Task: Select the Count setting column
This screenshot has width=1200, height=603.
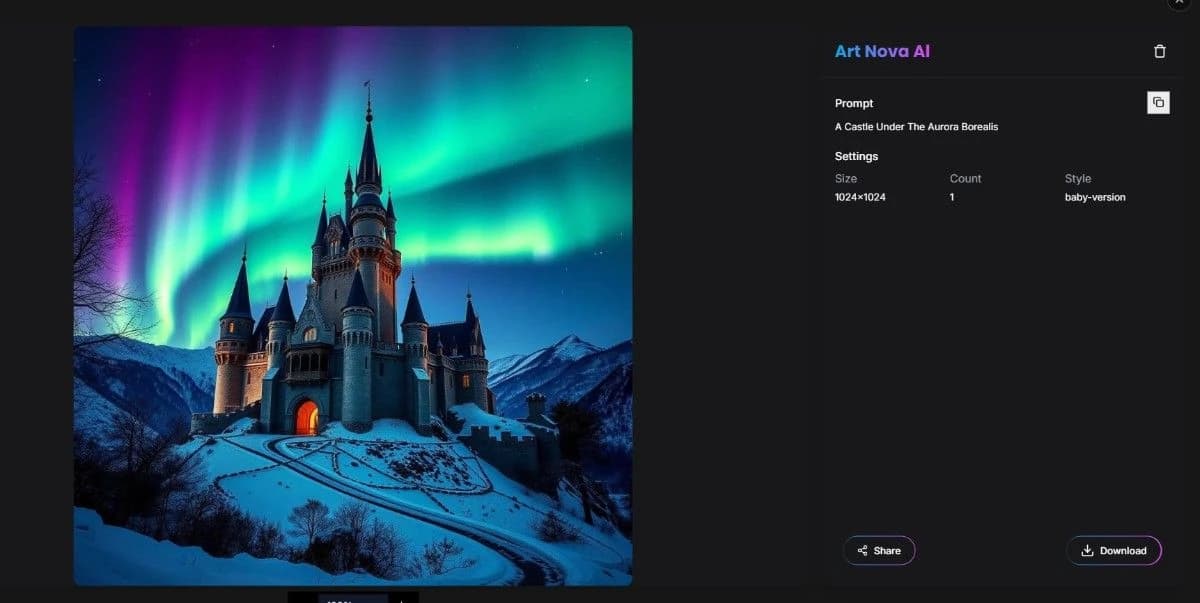Action: pos(965,188)
